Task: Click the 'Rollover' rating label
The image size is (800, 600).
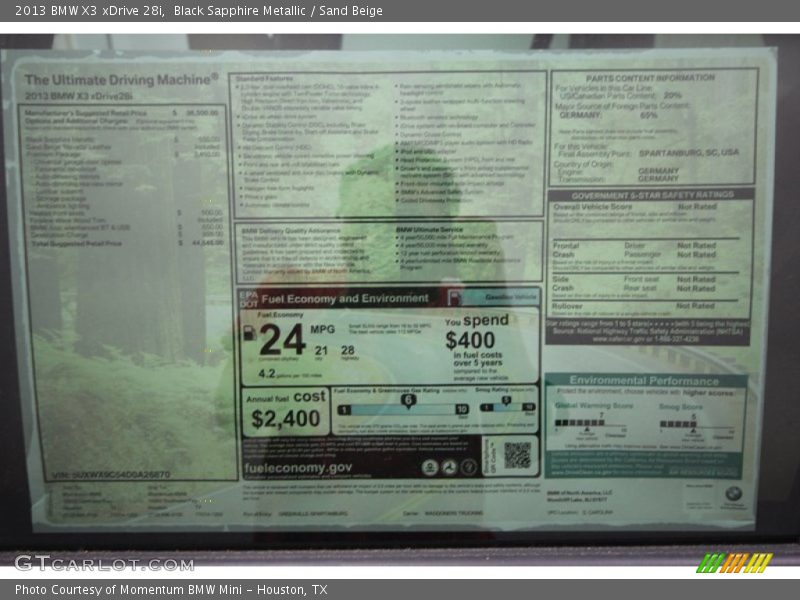Action: pos(567,306)
